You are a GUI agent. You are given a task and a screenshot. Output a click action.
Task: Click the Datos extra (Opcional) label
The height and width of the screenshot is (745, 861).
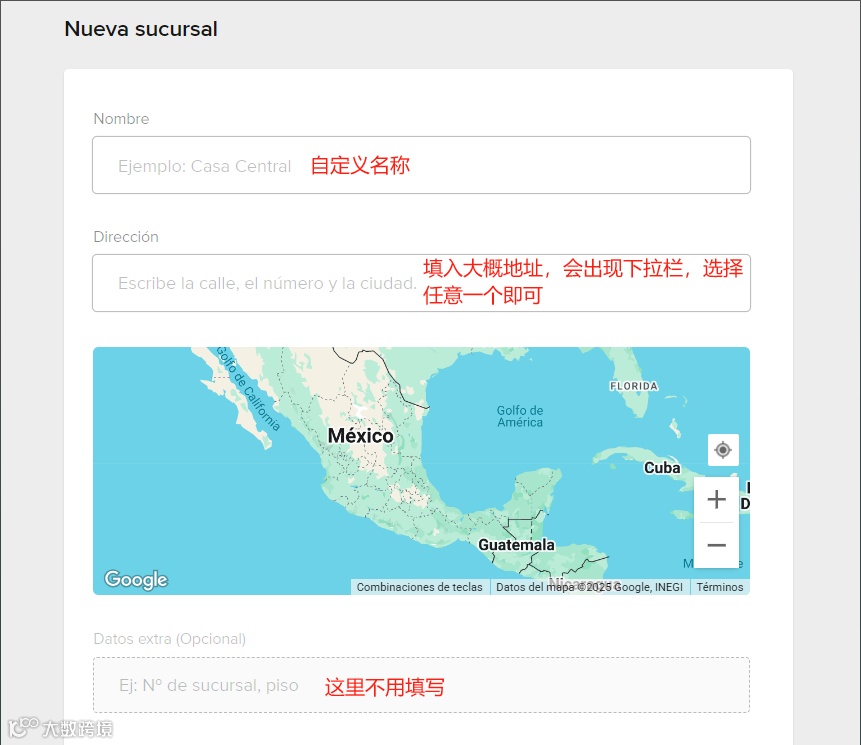(x=170, y=639)
